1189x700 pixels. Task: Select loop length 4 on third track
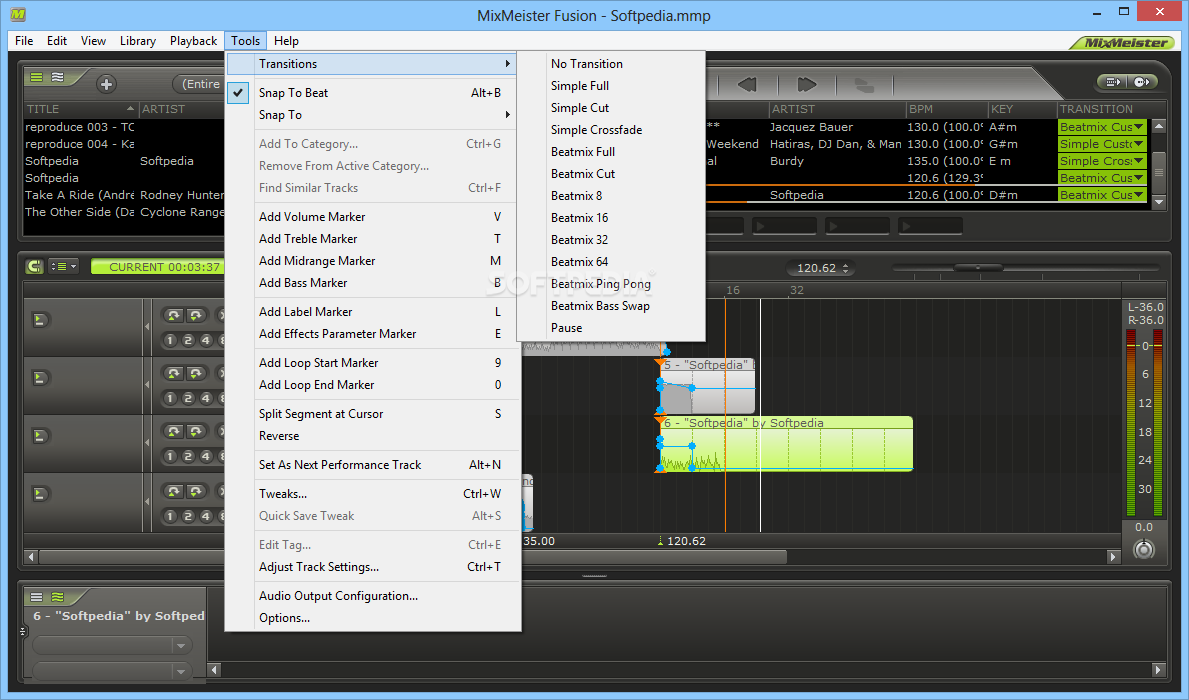point(205,457)
